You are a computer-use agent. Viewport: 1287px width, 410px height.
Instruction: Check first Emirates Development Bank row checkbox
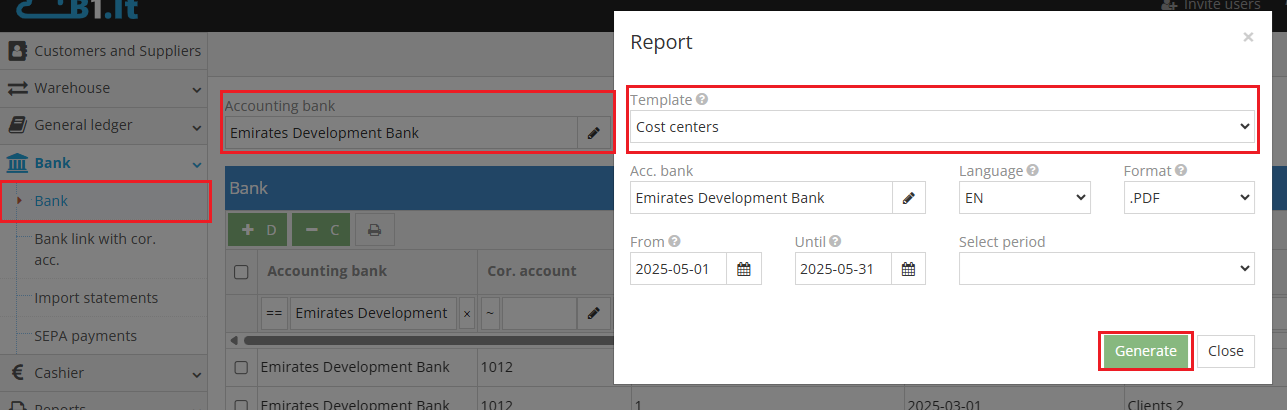point(241,367)
